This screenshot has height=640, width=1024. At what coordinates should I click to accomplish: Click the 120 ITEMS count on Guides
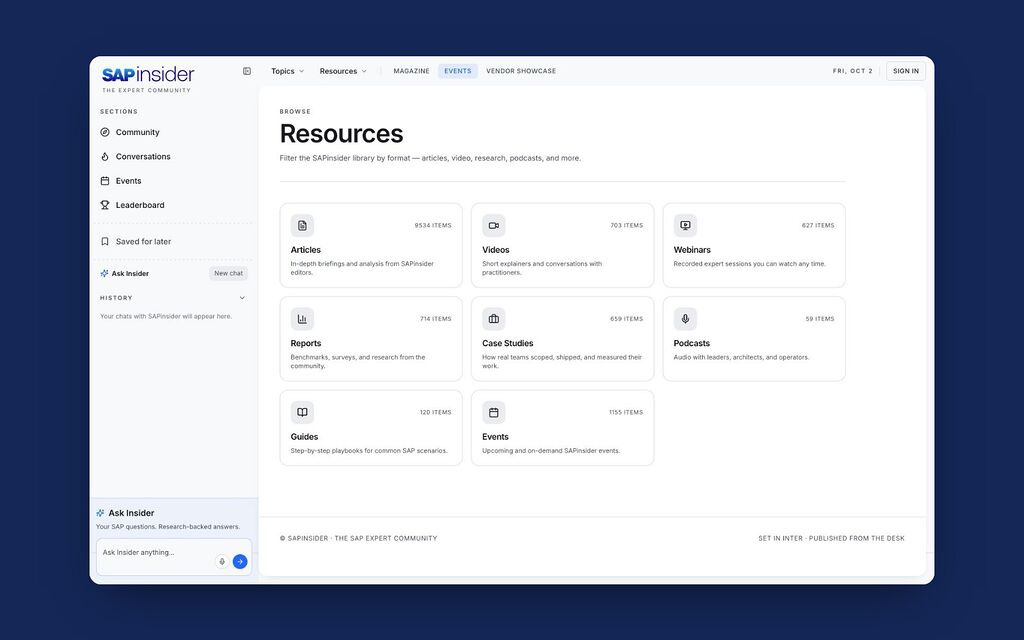[x=436, y=412]
